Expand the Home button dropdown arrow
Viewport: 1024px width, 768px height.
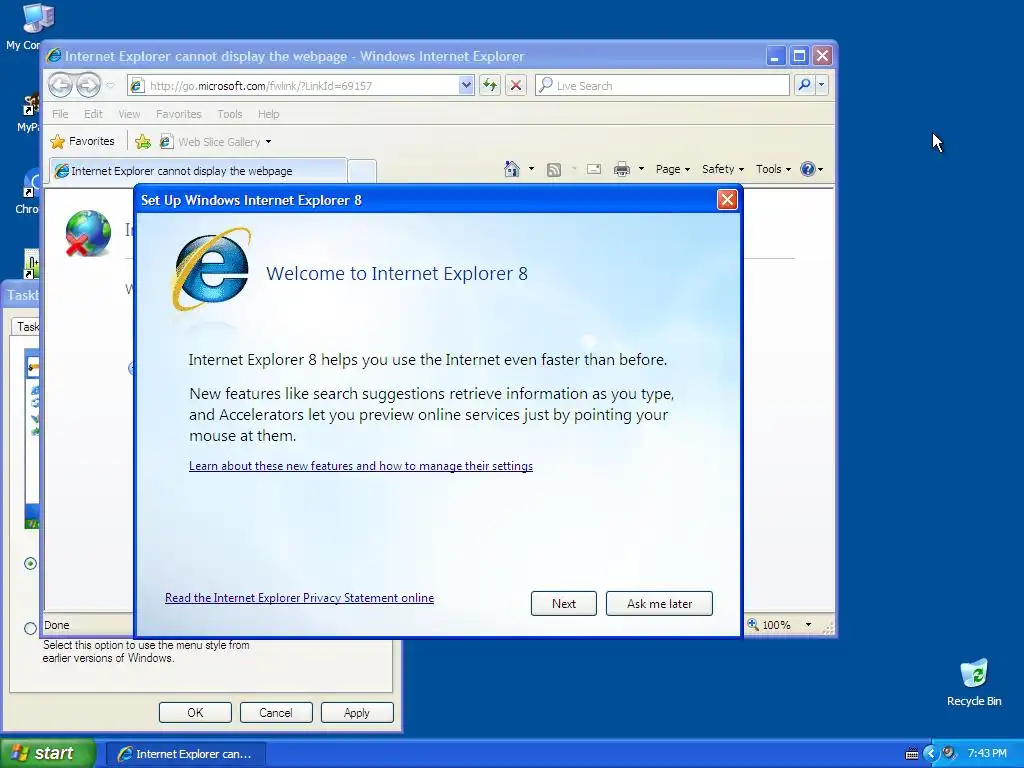(x=531, y=169)
